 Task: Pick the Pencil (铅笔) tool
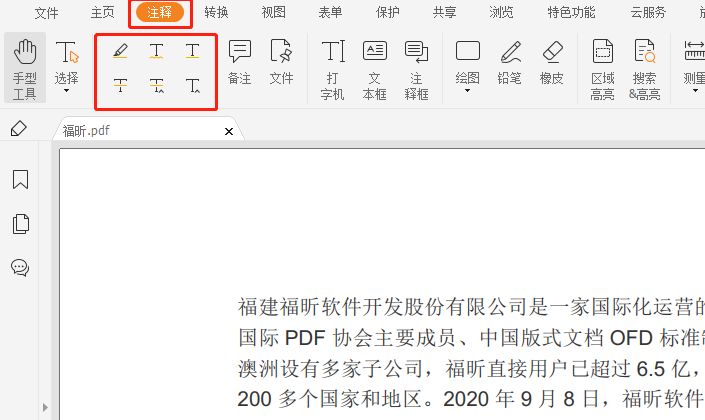510,62
